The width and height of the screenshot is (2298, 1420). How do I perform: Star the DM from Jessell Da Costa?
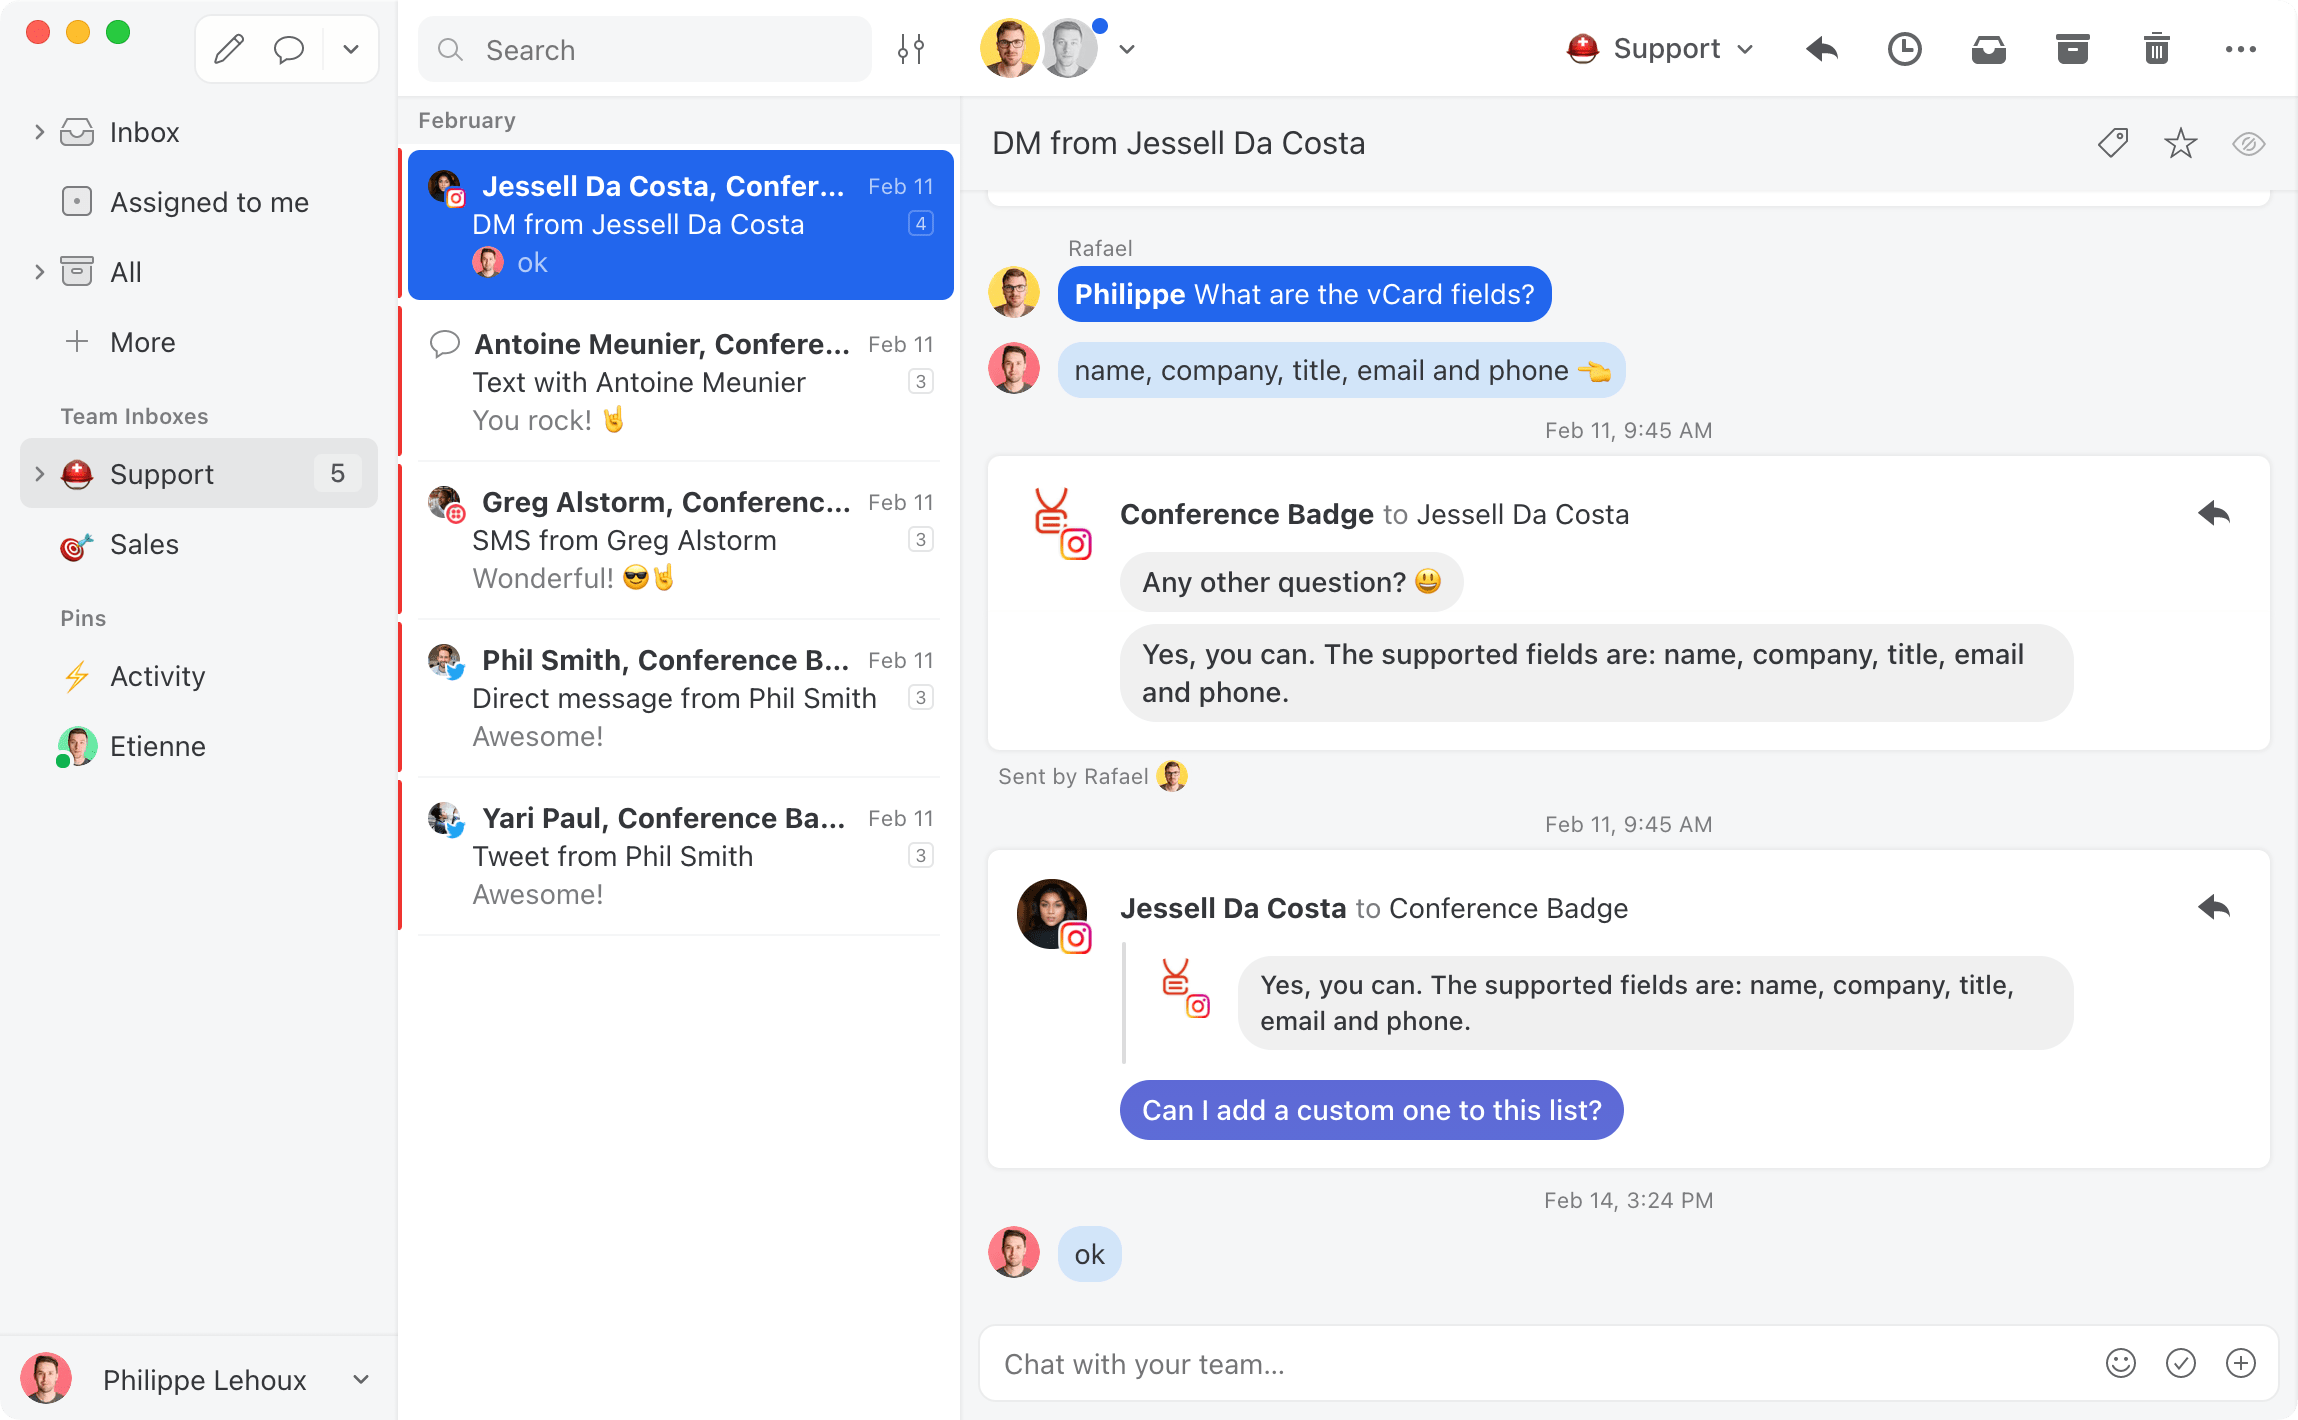pyautogui.click(x=2181, y=144)
